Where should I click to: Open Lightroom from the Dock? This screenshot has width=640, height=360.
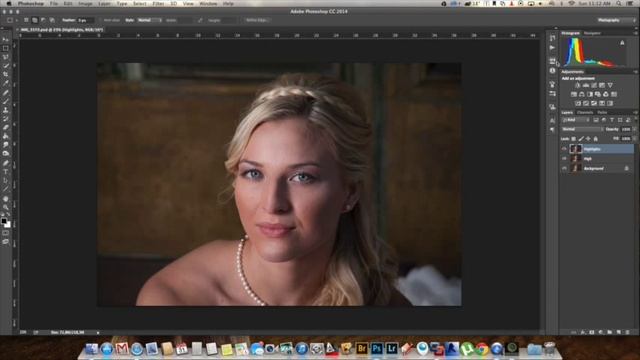391,349
